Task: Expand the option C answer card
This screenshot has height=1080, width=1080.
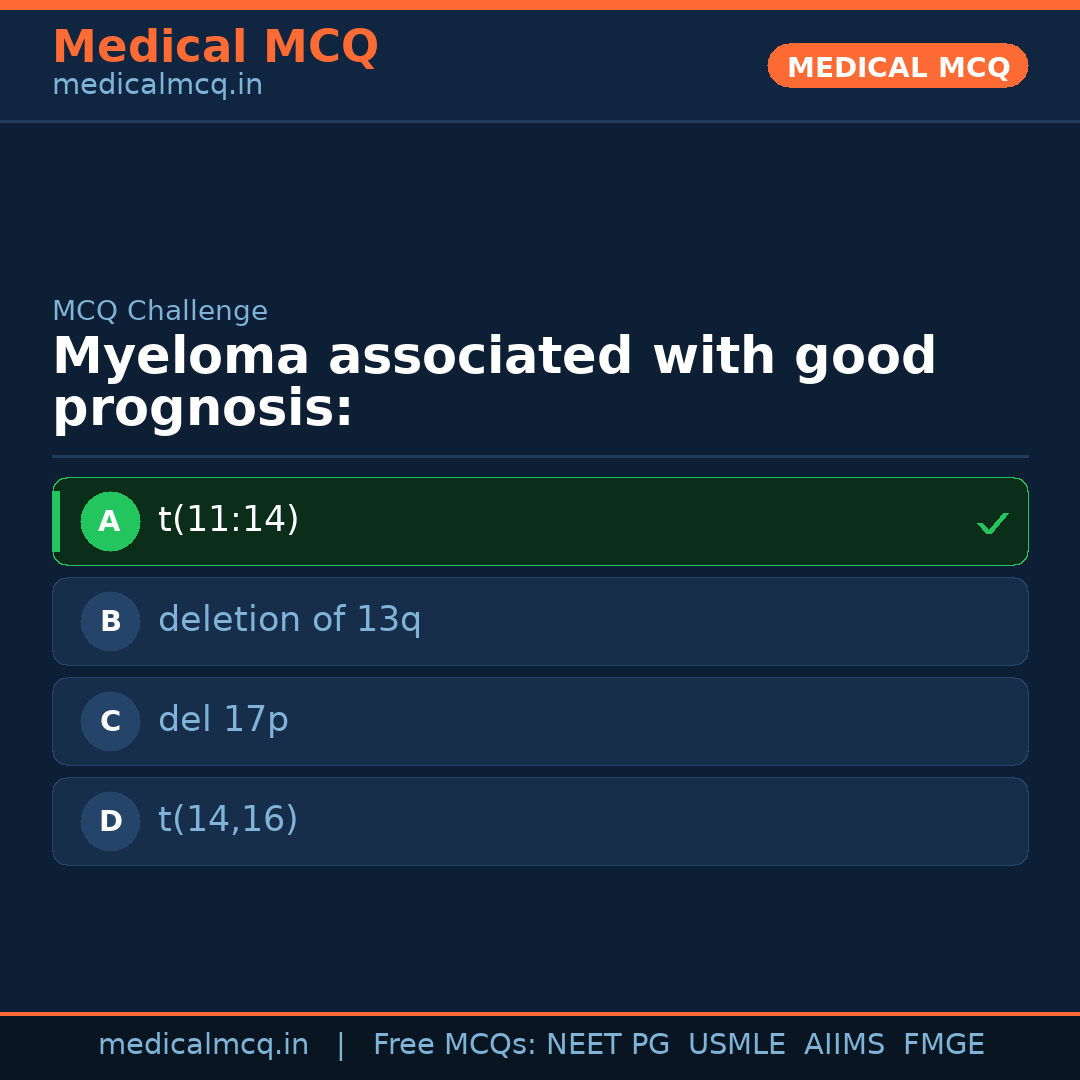Action: [x=540, y=721]
